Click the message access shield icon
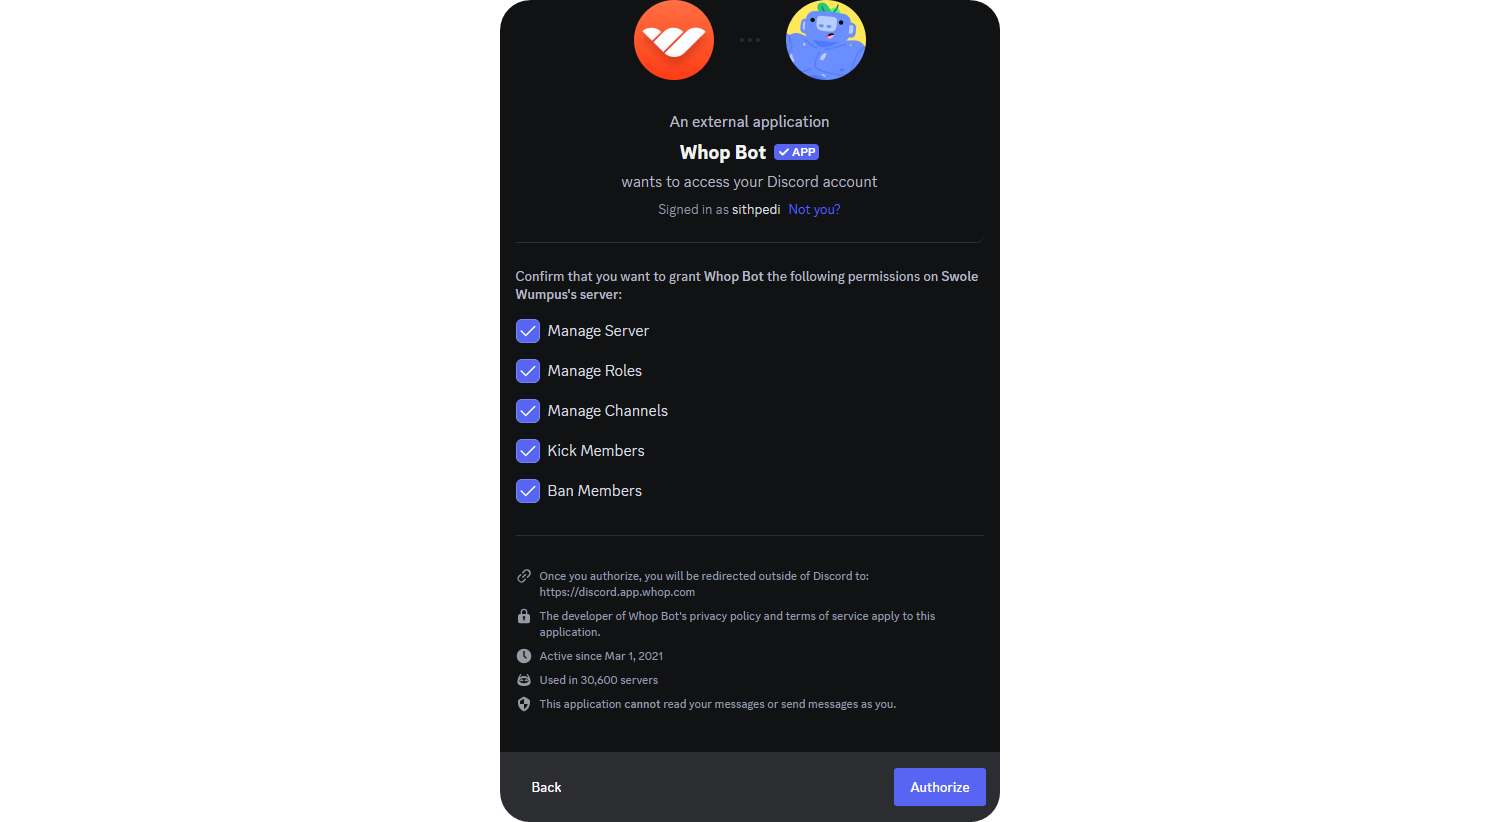Viewport: 1500px width, 822px height. (524, 703)
